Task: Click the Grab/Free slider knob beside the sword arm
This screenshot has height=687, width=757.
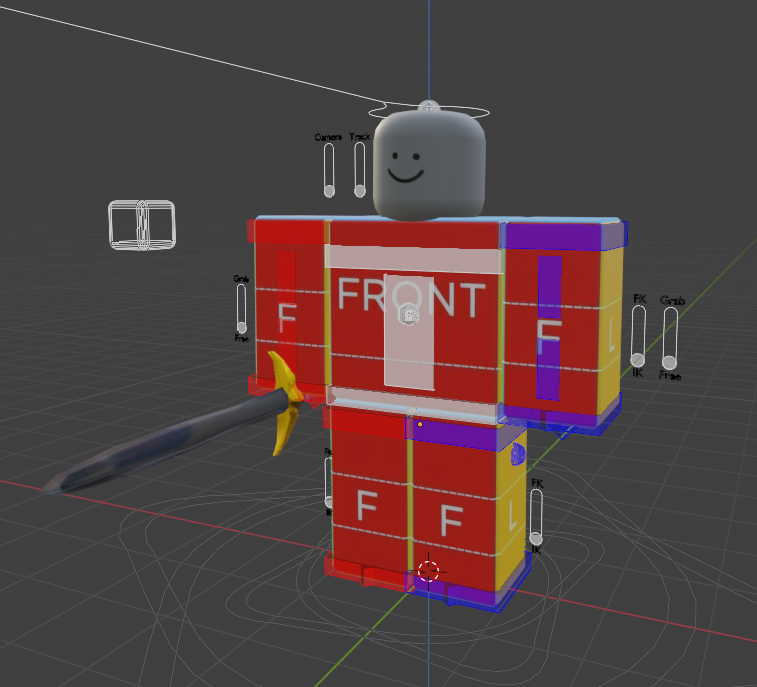Action: tap(242, 328)
